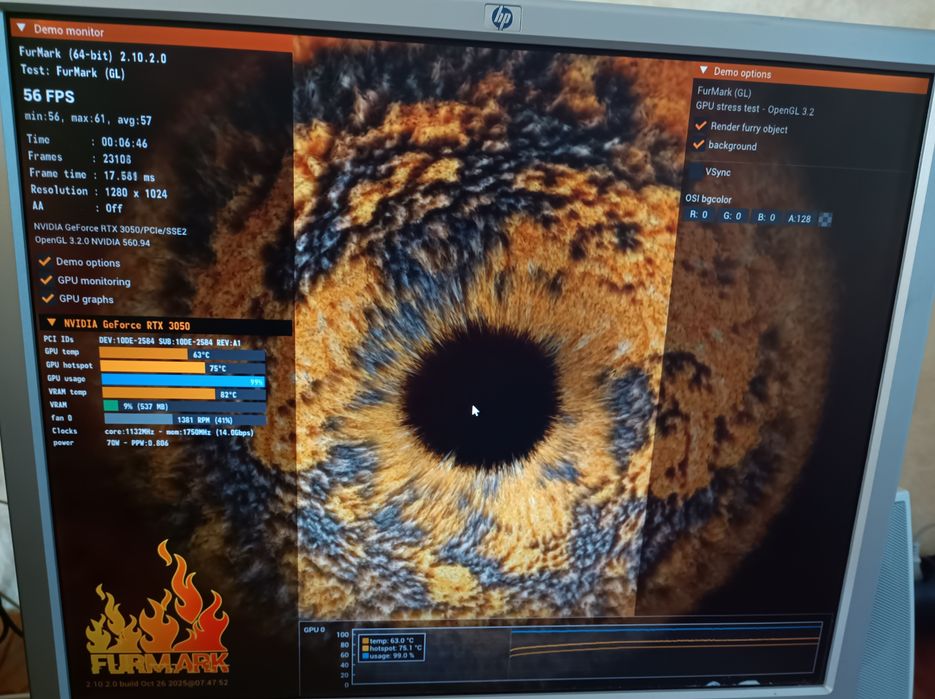Click NVIDIA GeForce RTX 3050/PCIe/SSE2 text
This screenshot has width=935, height=699.
click(110, 228)
